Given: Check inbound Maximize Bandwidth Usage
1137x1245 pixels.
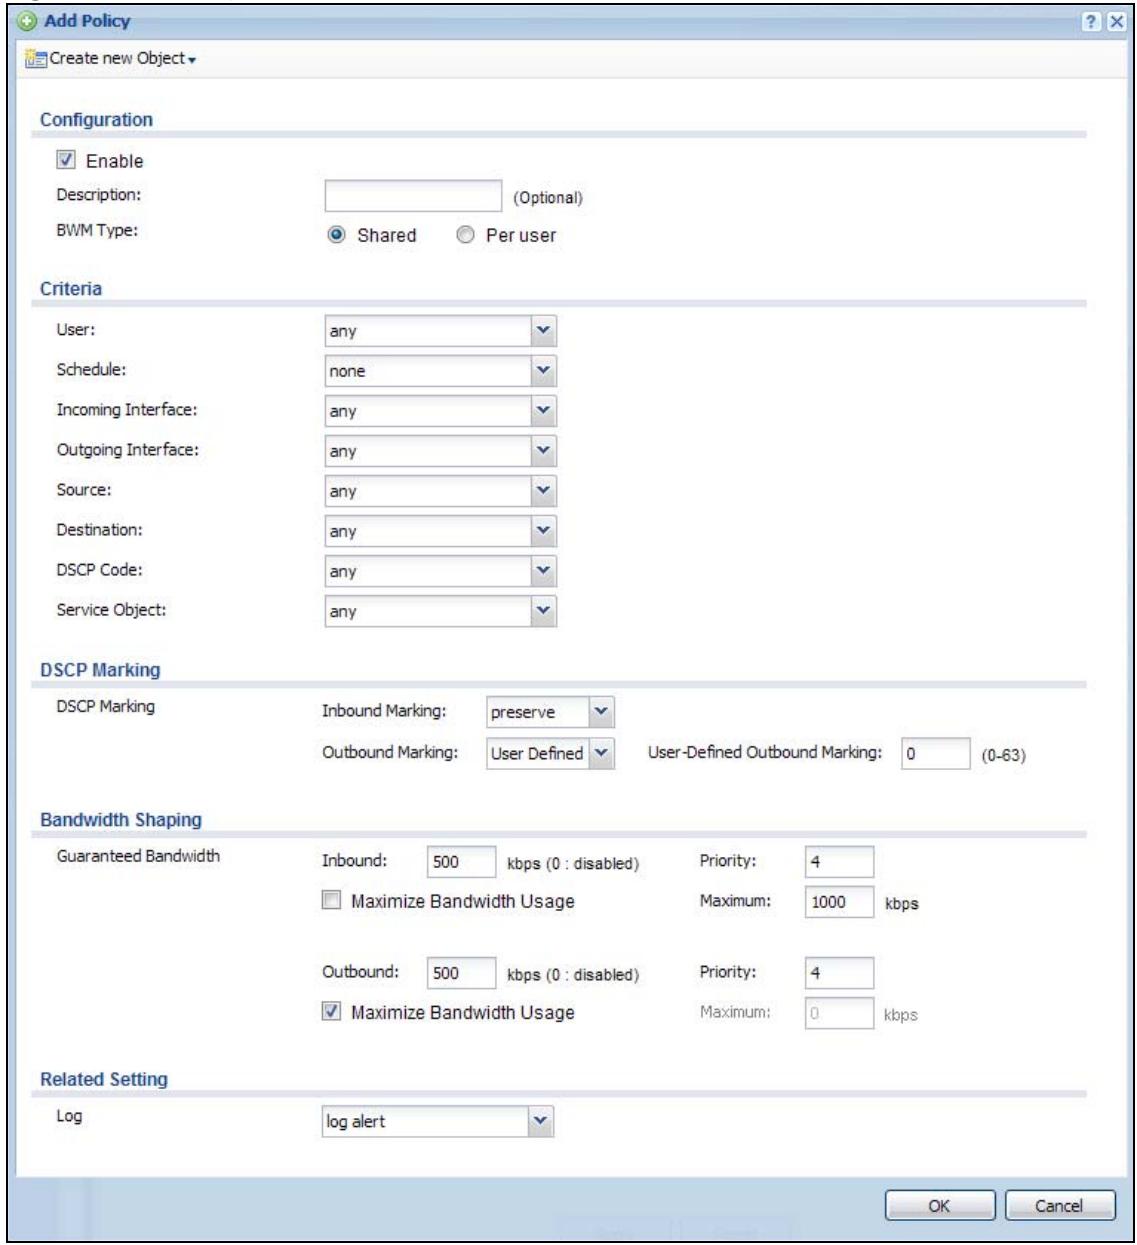Looking at the screenshot, I should (331, 901).
